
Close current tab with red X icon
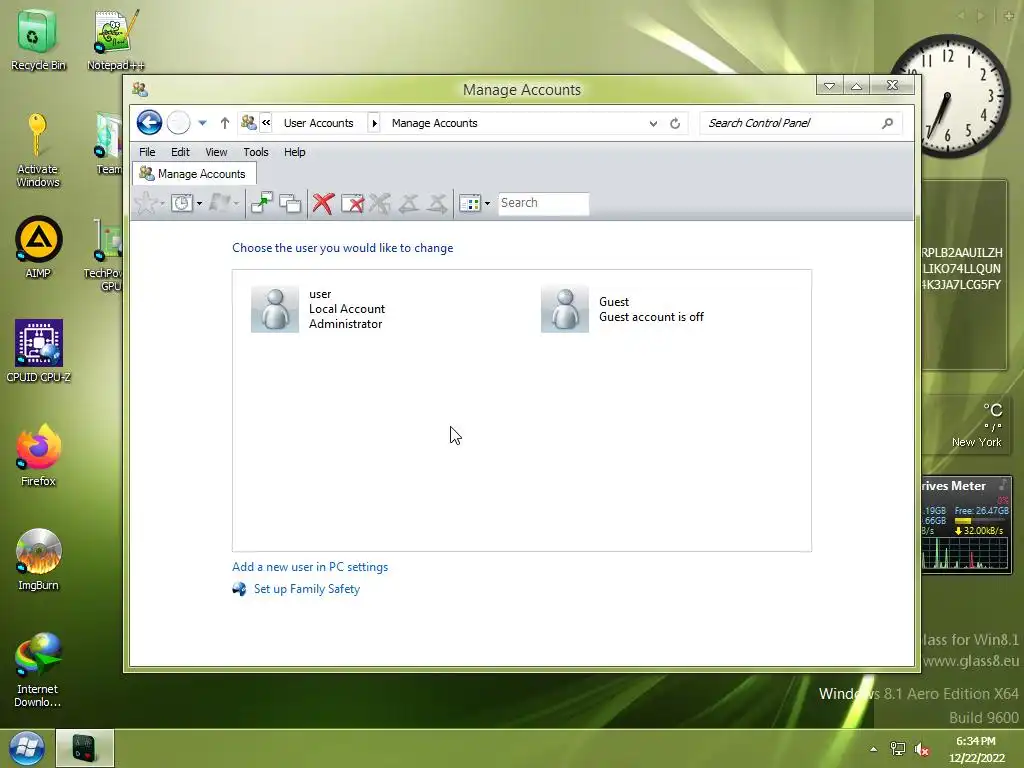pyautogui.click(x=323, y=203)
